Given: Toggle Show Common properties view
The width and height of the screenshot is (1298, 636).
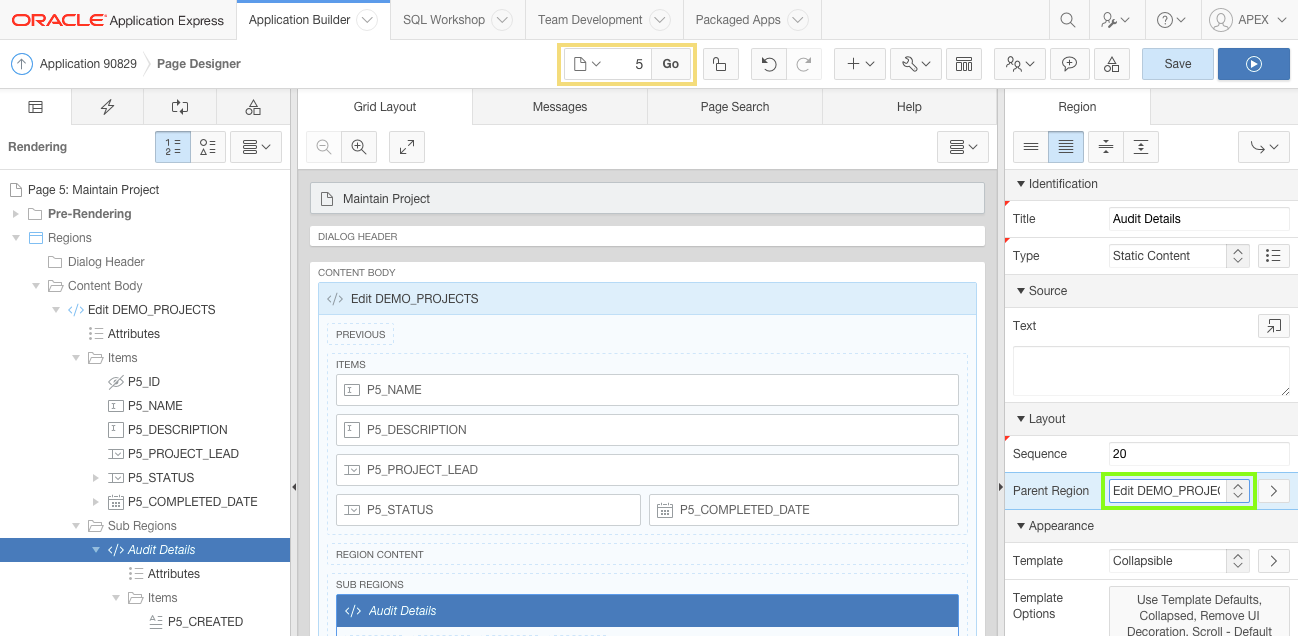Looking at the screenshot, I should click(1031, 147).
